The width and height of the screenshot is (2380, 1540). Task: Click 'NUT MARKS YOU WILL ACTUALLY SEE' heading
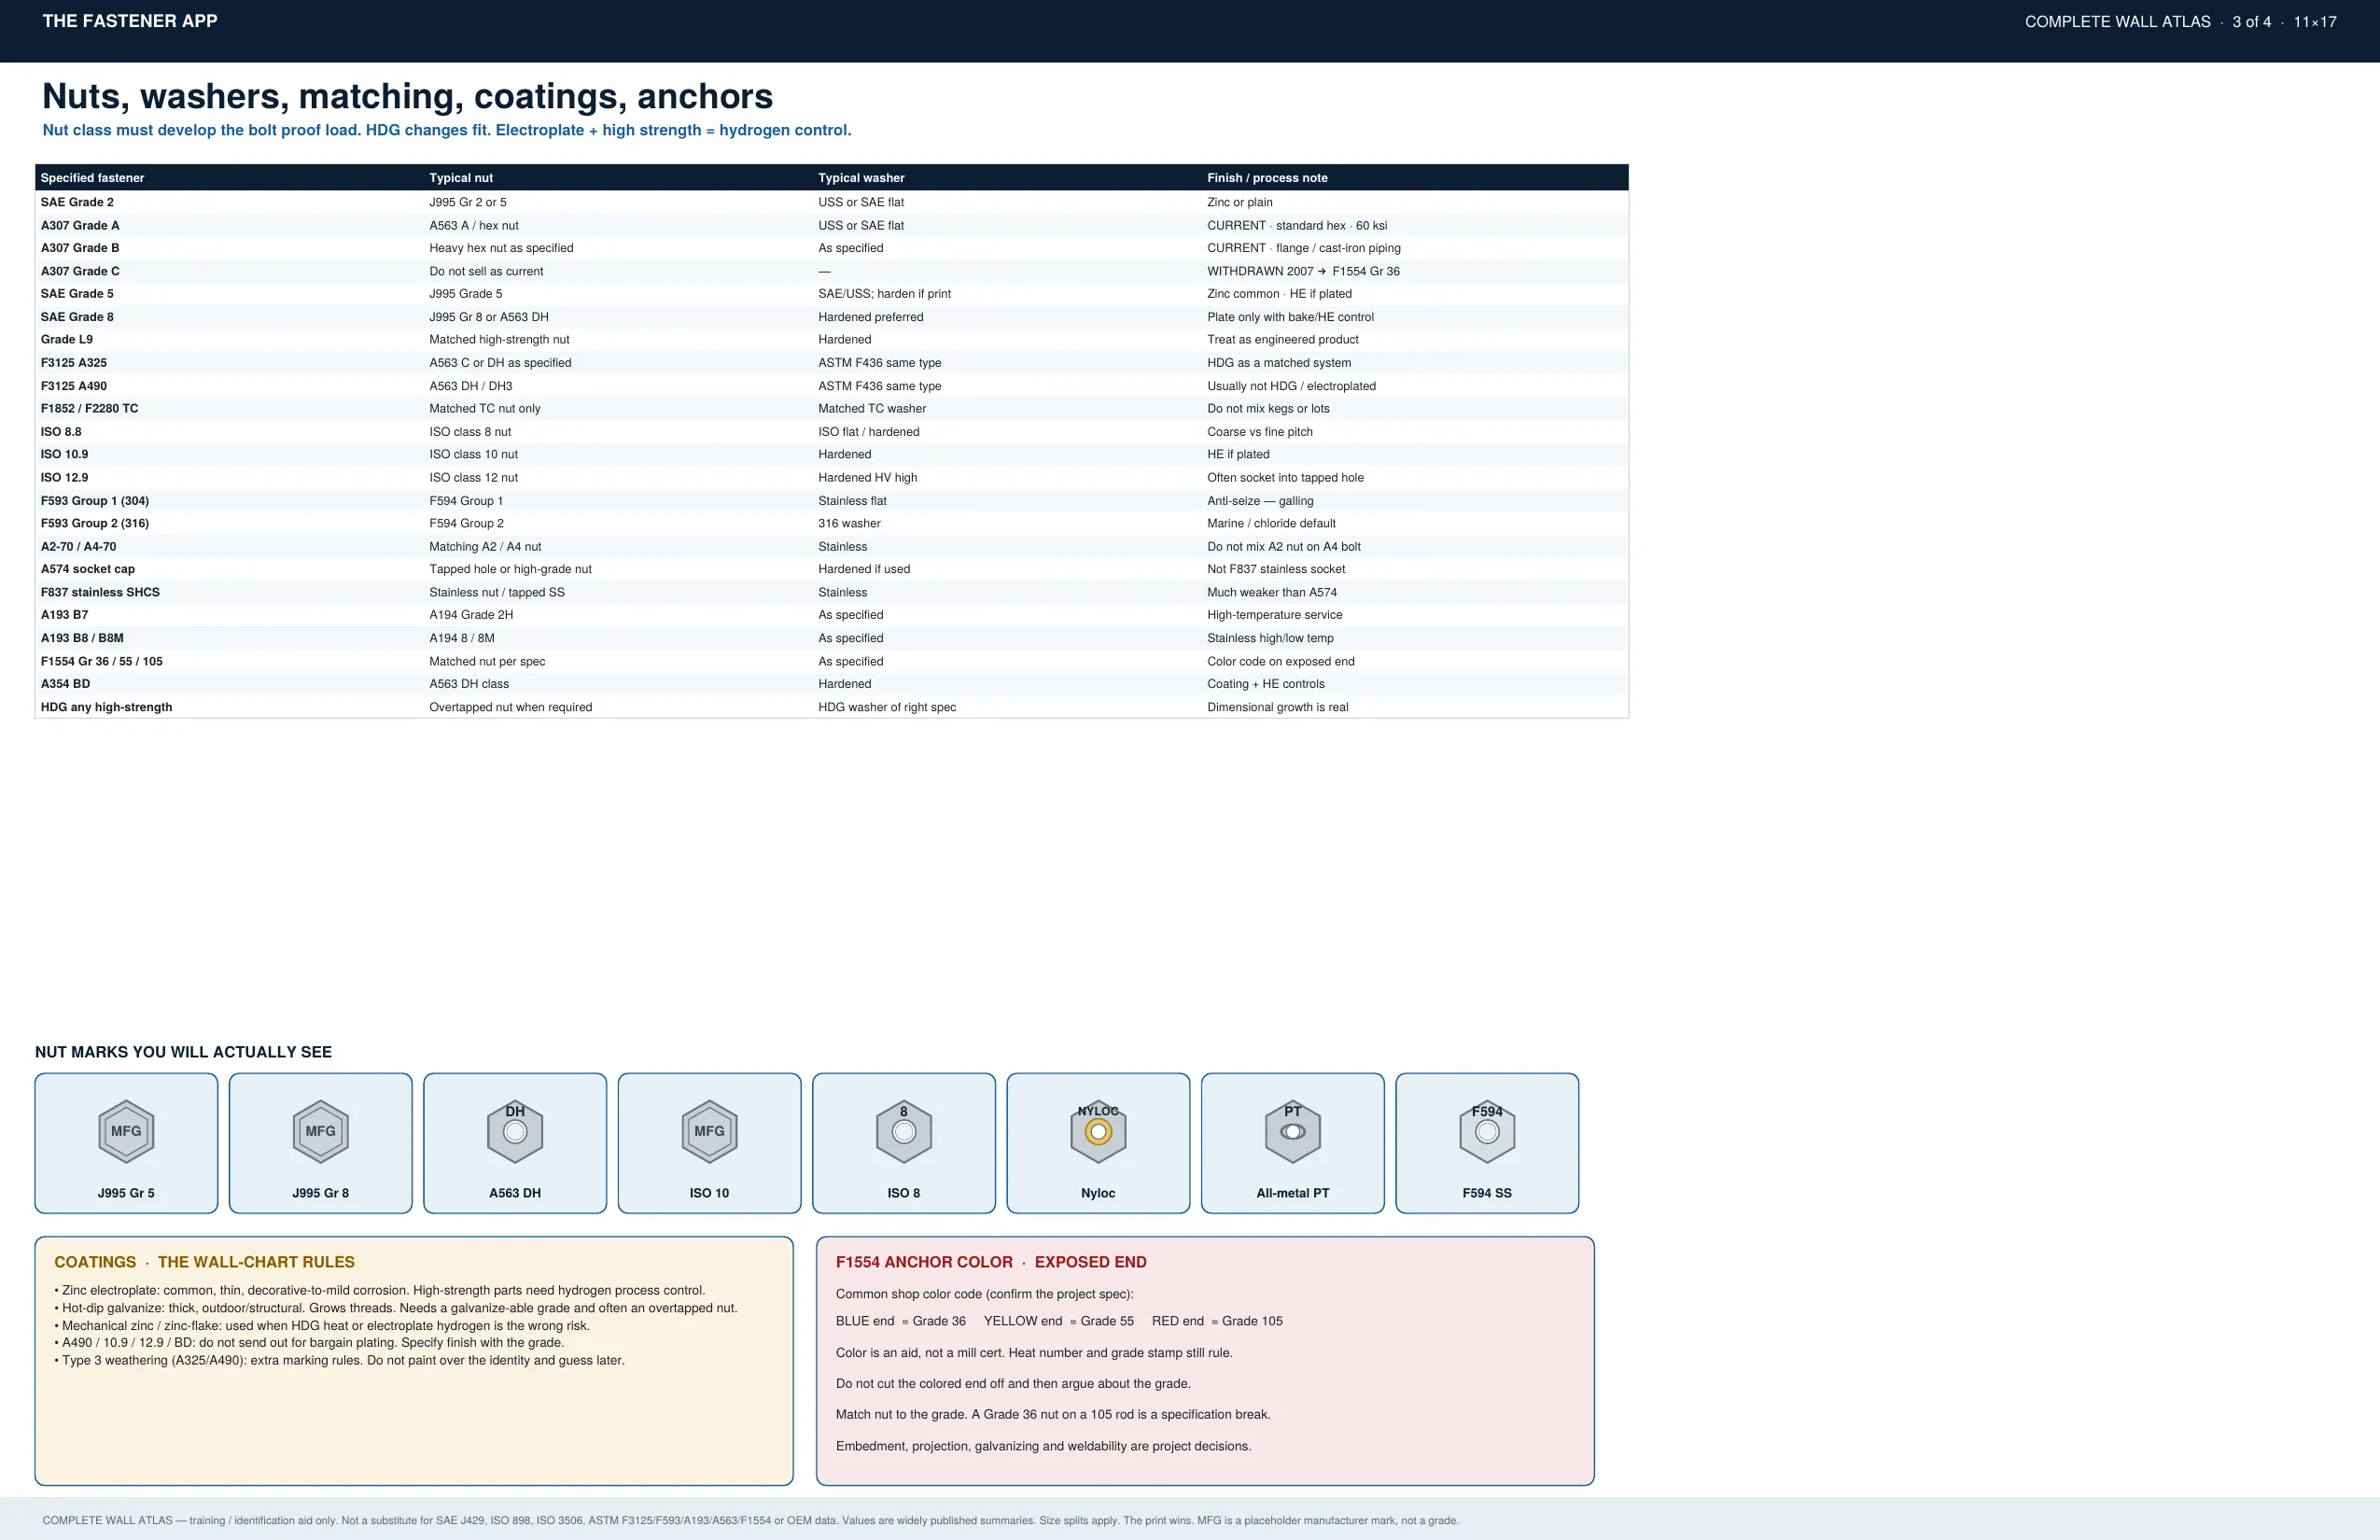point(183,1052)
